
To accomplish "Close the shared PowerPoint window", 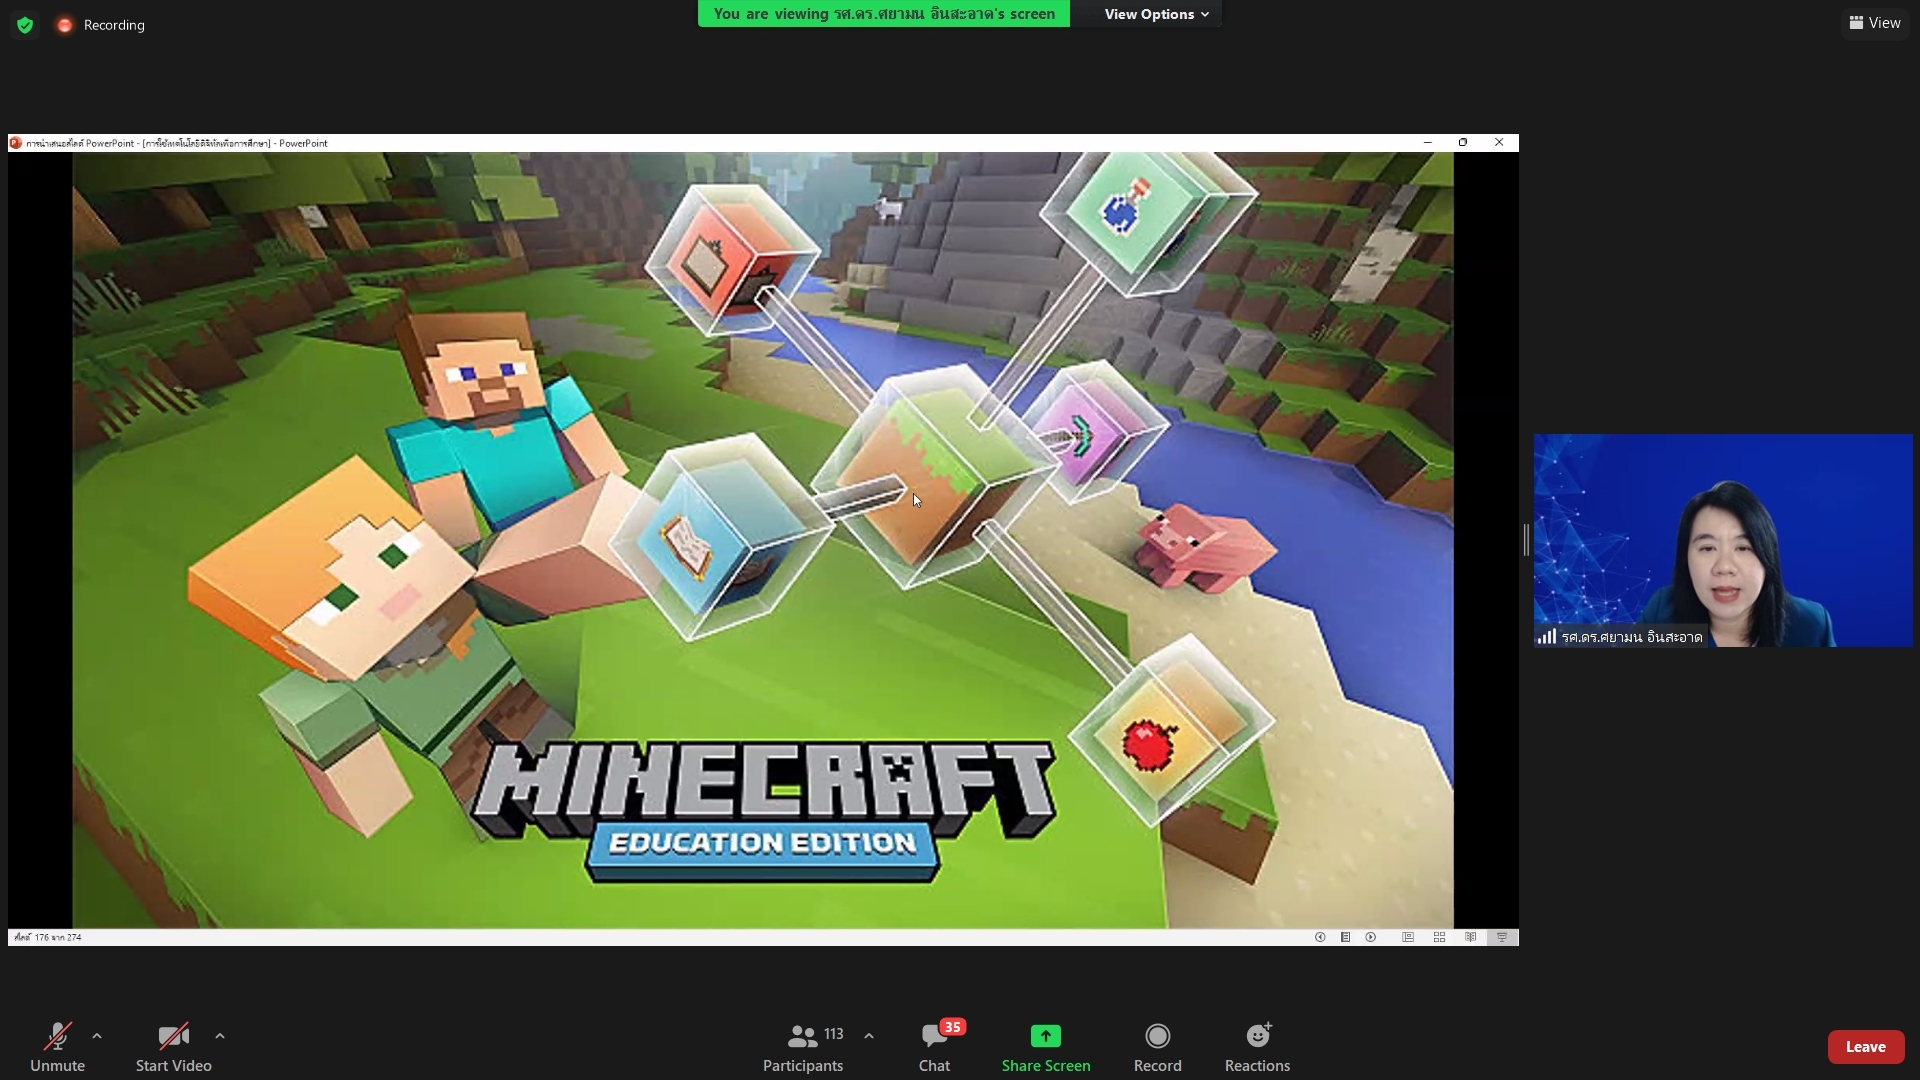I will point(1499,143).
